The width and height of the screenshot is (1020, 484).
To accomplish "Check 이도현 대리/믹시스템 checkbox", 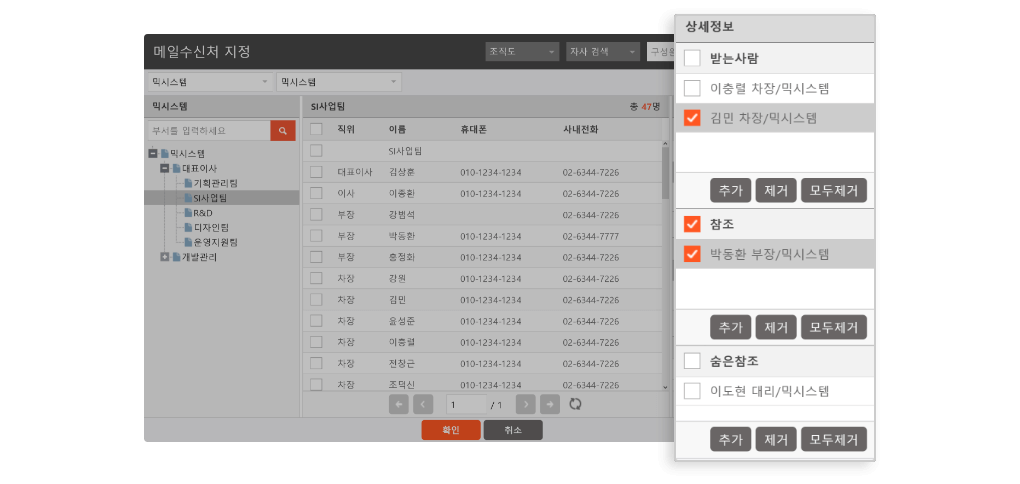I will click(x=692, y=391).
